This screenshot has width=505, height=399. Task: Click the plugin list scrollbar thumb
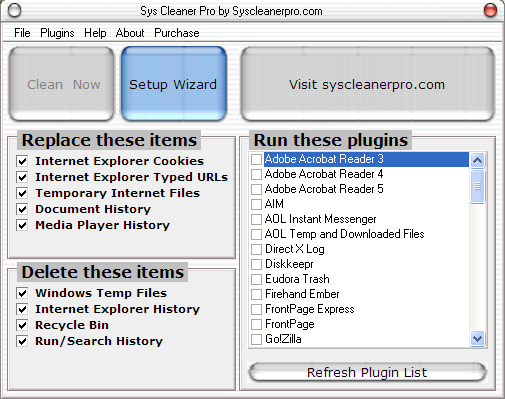tap(477, 186)
